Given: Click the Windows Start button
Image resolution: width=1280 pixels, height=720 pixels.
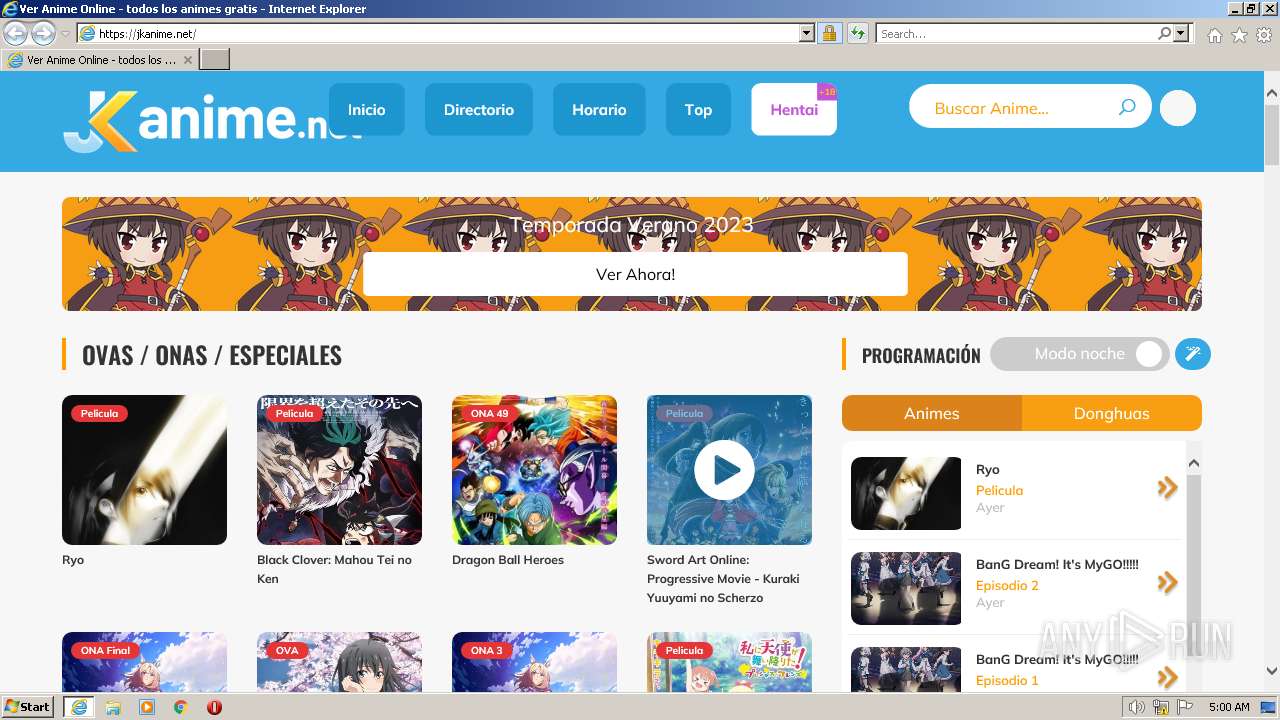Looking at the screenshot, I should pyautogui.click(x=28, y=707).
